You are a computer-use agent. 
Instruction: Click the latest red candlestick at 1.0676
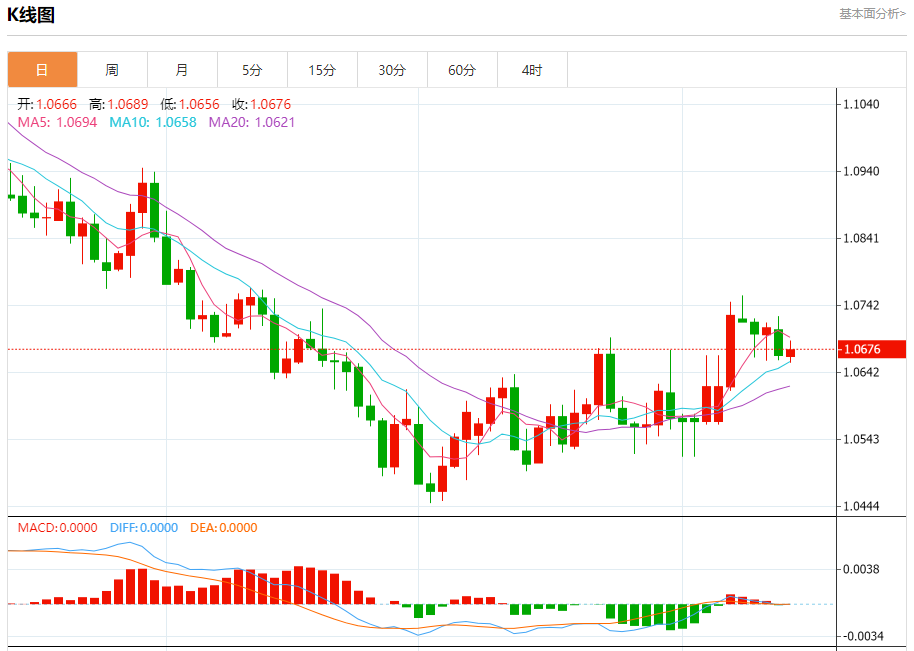coord(790,353)
